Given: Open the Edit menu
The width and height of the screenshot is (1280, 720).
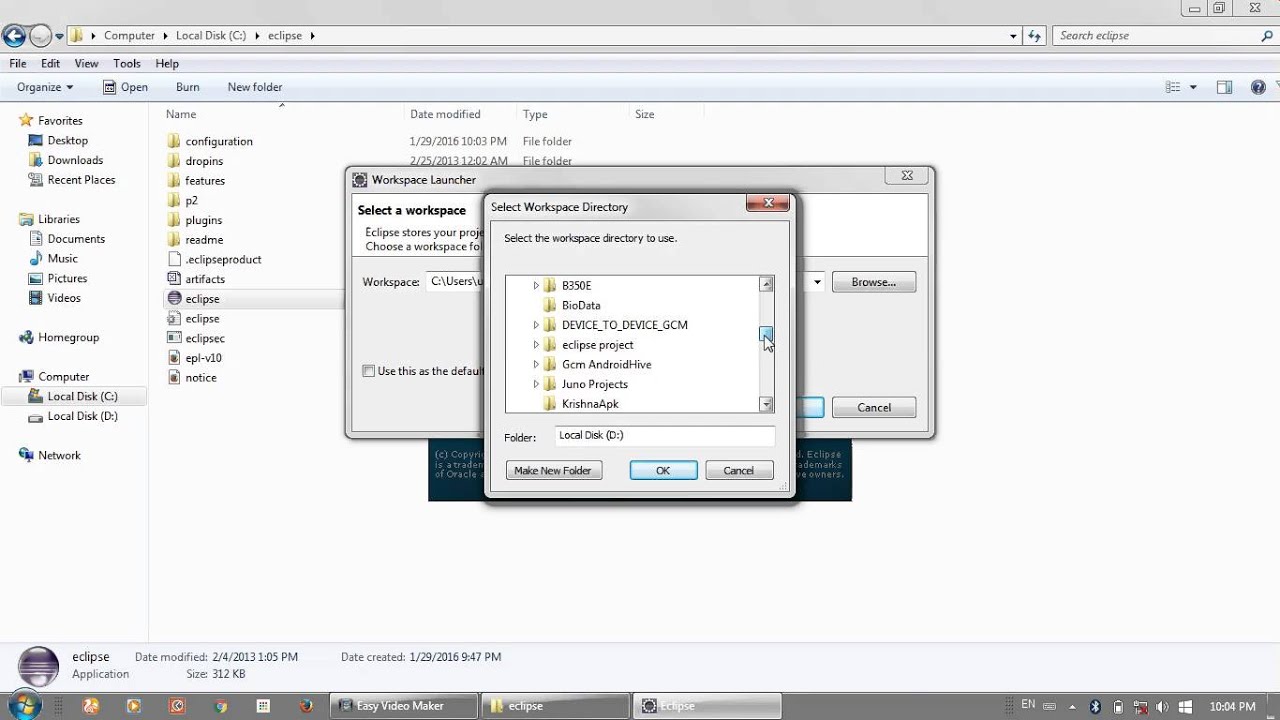Looking at the screenshot, I should tap(50, 63).
